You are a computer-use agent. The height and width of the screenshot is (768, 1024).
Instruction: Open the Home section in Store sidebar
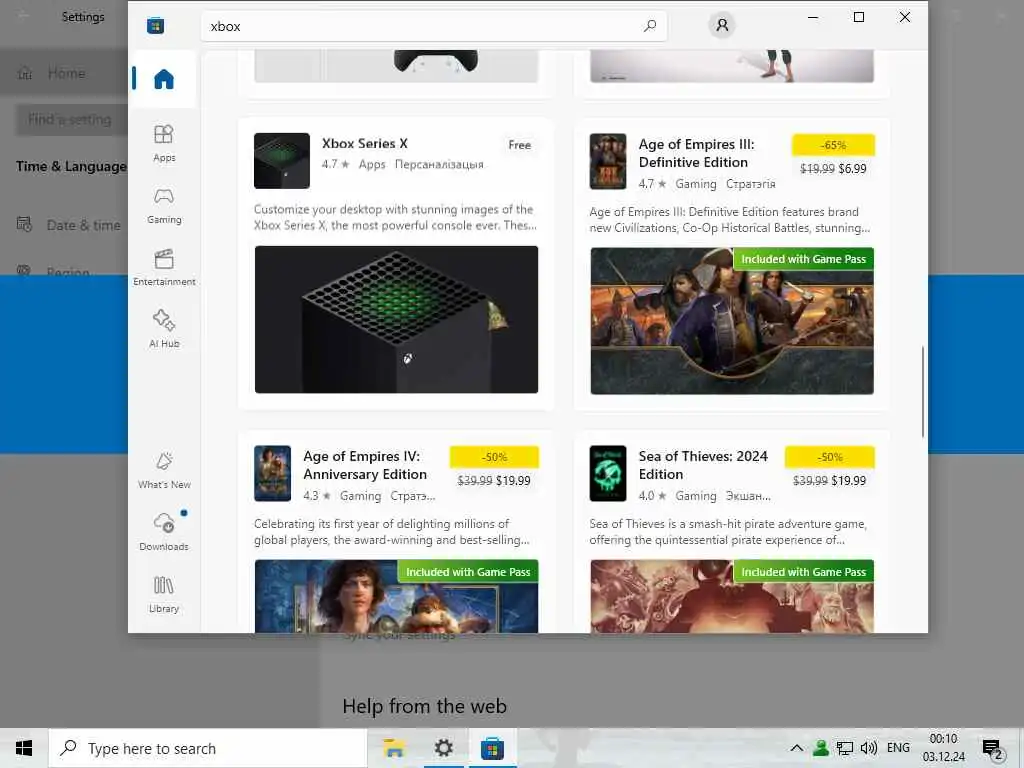point(164,79)
